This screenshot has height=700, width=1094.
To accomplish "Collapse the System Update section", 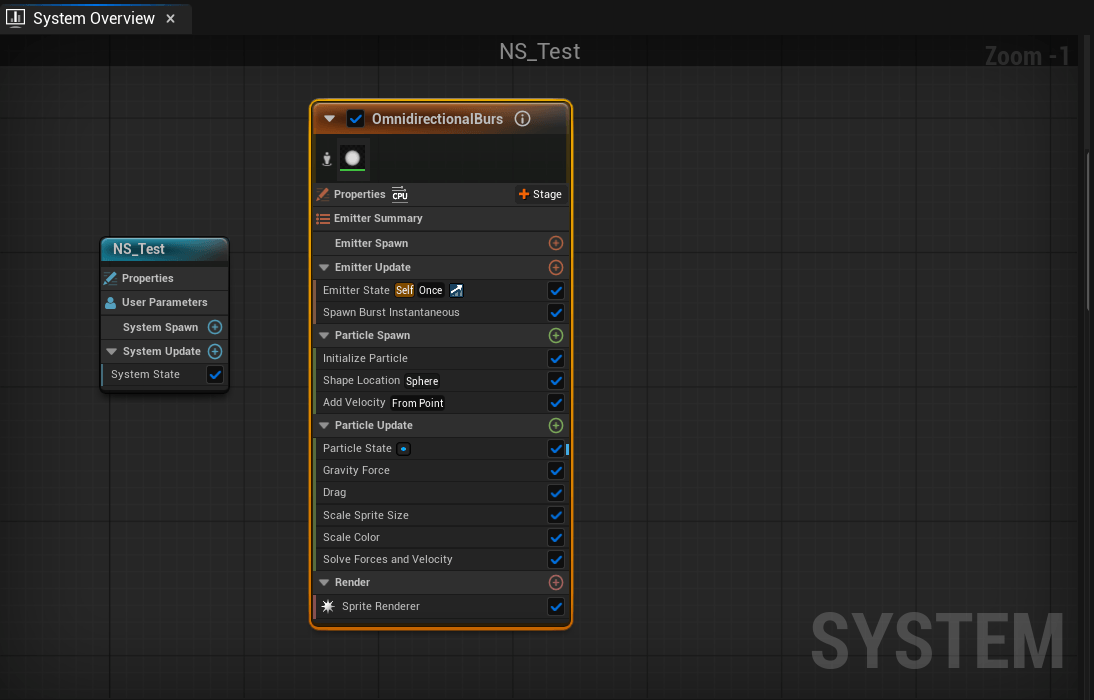I will click(x=111, y=351).
